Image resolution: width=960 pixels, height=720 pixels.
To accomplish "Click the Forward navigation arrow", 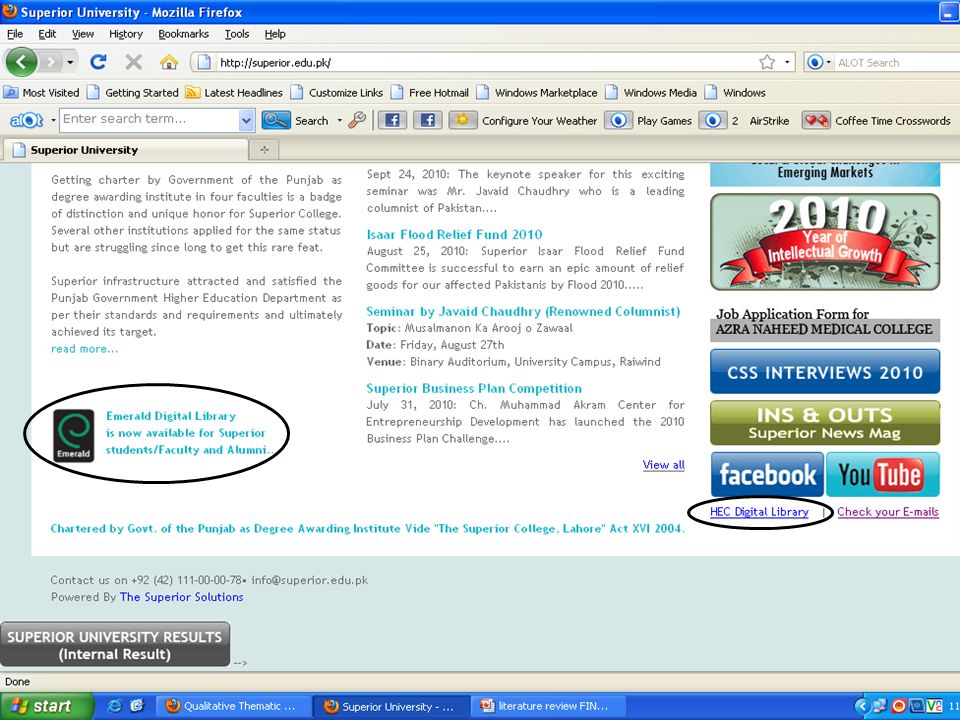I will pos(52,62).
